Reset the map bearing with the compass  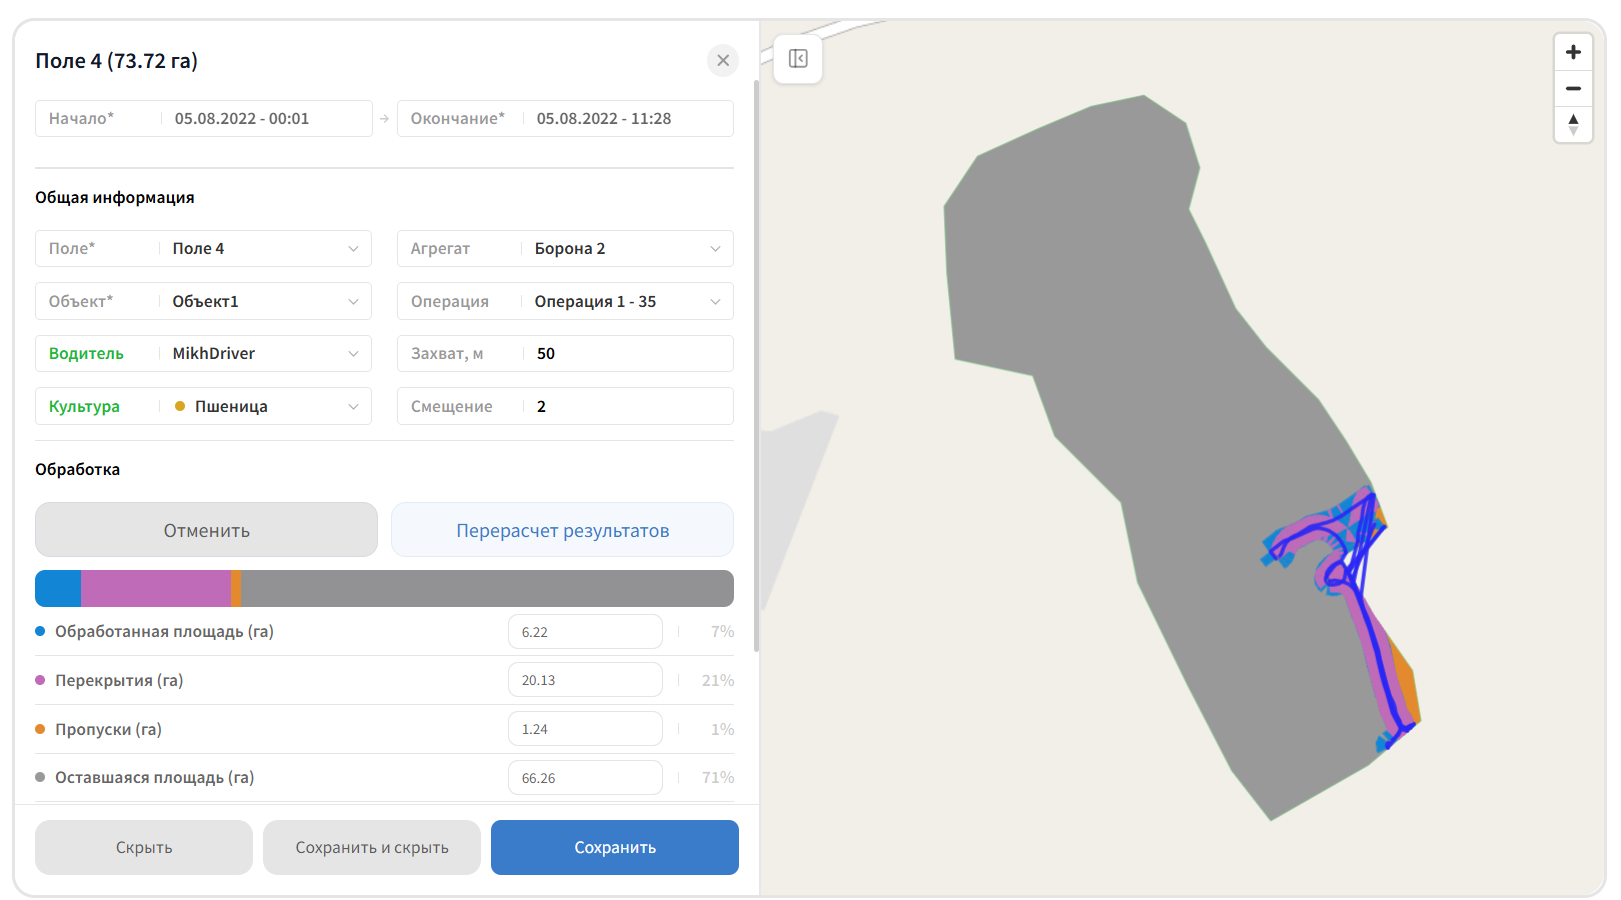[1573, 124]
